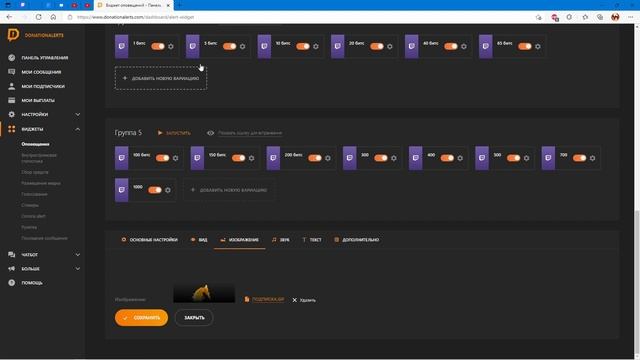Toggle the 200 битс variation switch
The width and height of the screenshot is (640, 360).
(x=315, y=158)
